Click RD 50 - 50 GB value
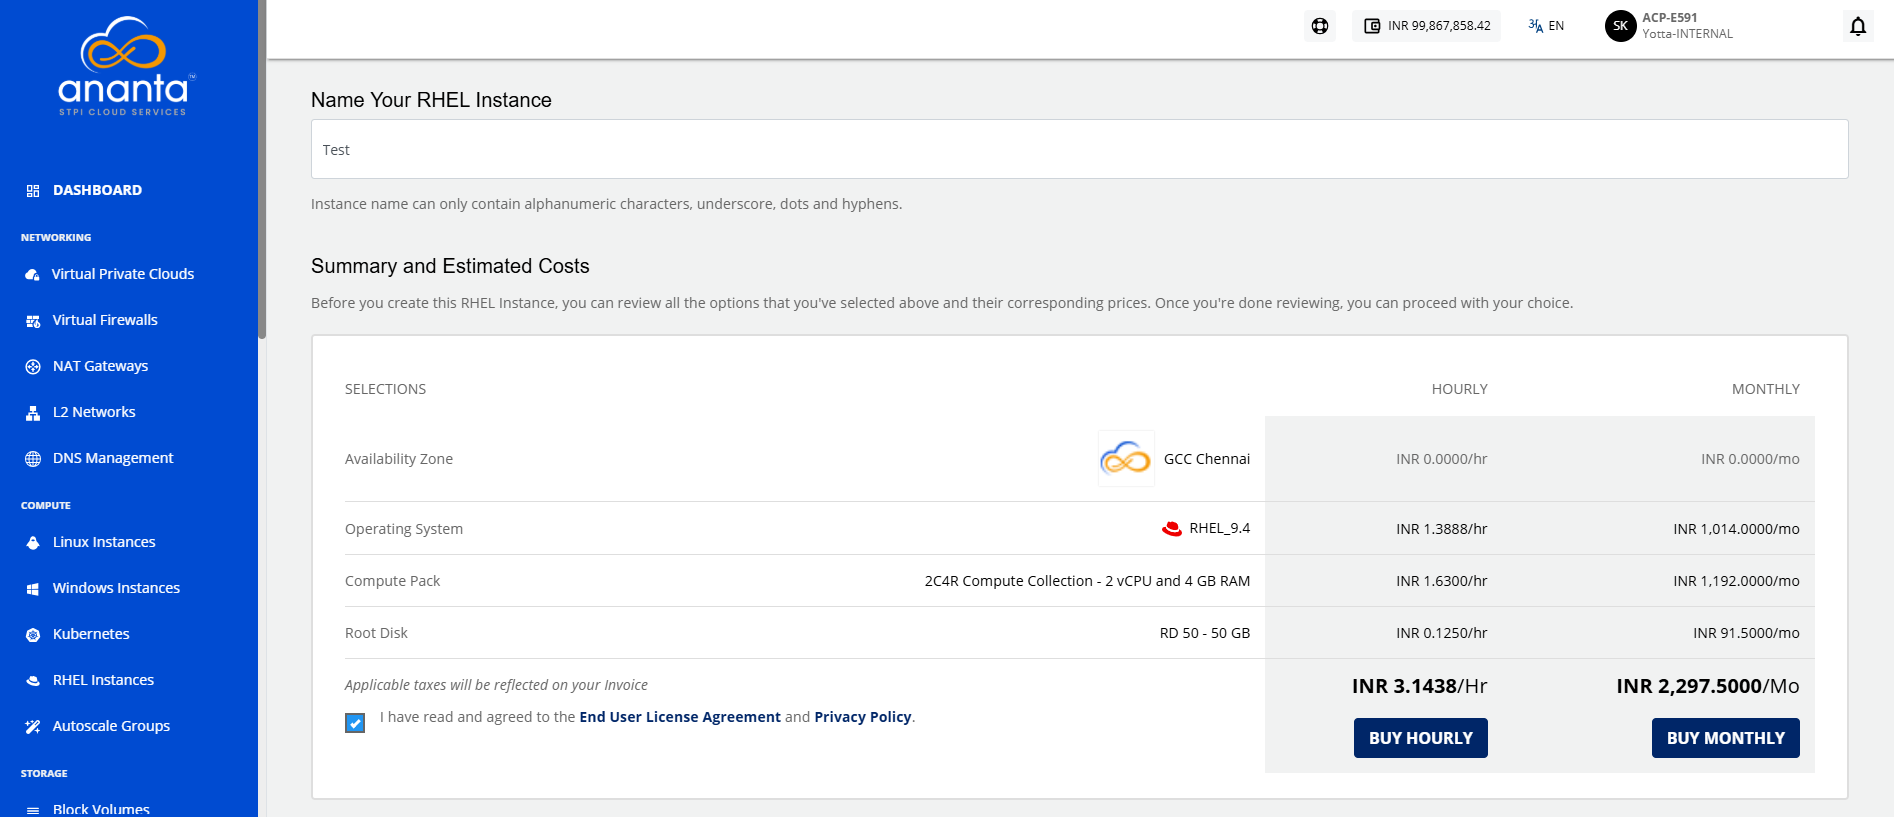Viewport: 1894px width, 817px height. 1205,633
